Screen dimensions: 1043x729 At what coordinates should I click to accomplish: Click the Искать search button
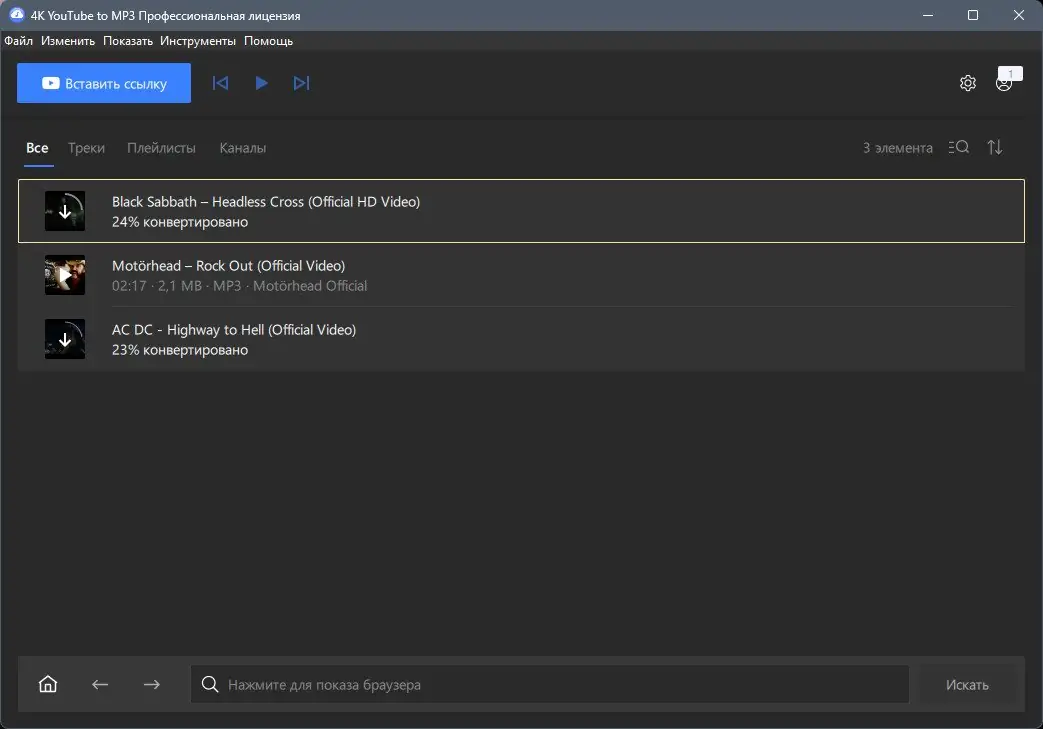[967, 684]
